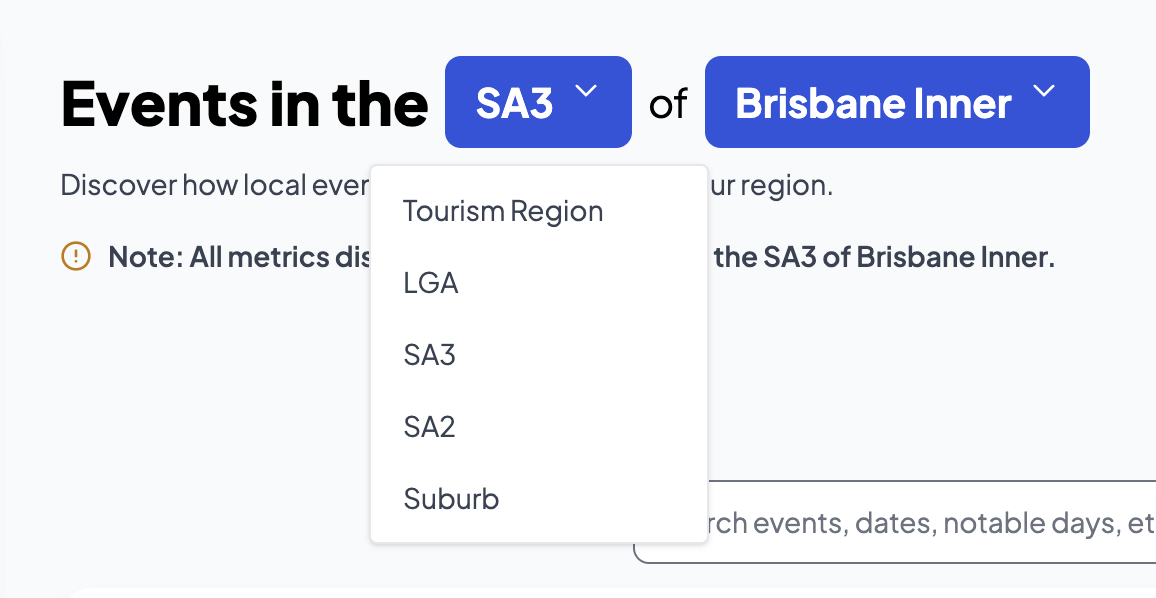Screen dimensions: 1156x598
Task: Choose the LGA option
Action: coord(431,284)
